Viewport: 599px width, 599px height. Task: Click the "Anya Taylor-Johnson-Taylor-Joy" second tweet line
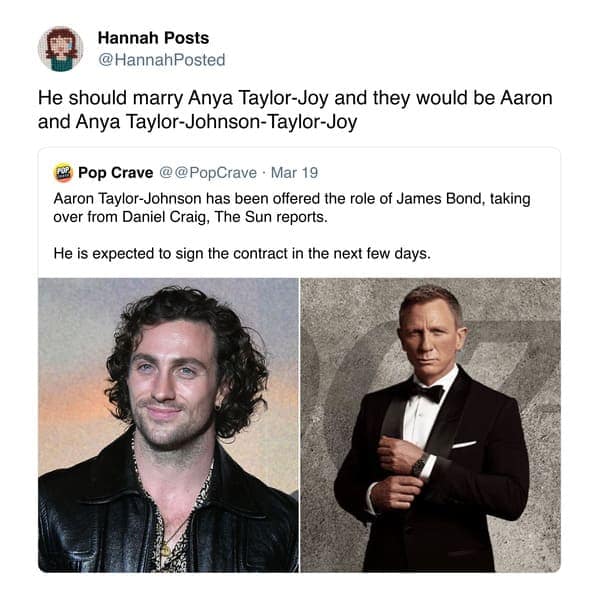point(198,122)
